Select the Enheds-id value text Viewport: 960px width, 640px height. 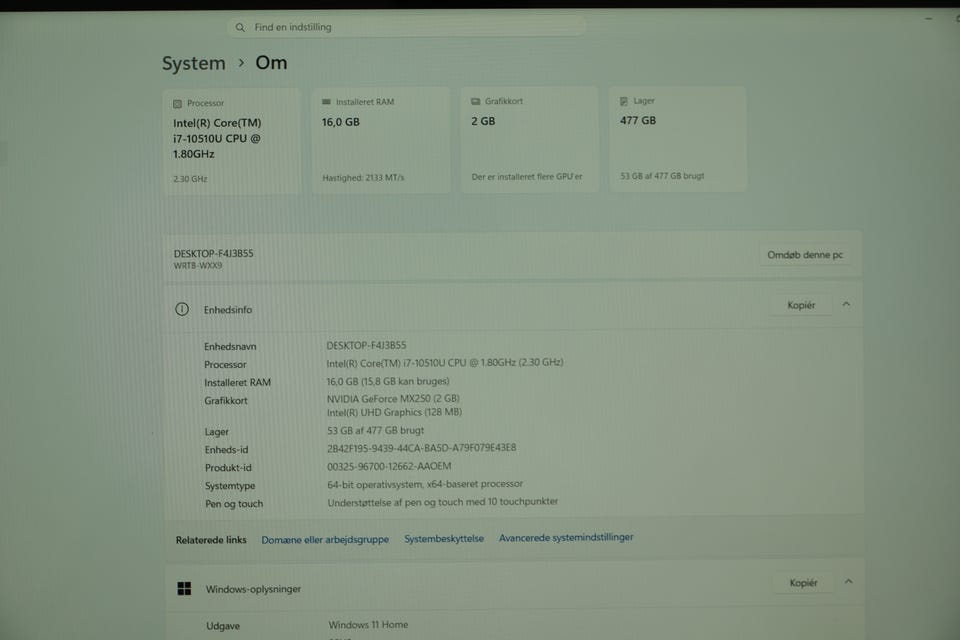coord(421,448)
